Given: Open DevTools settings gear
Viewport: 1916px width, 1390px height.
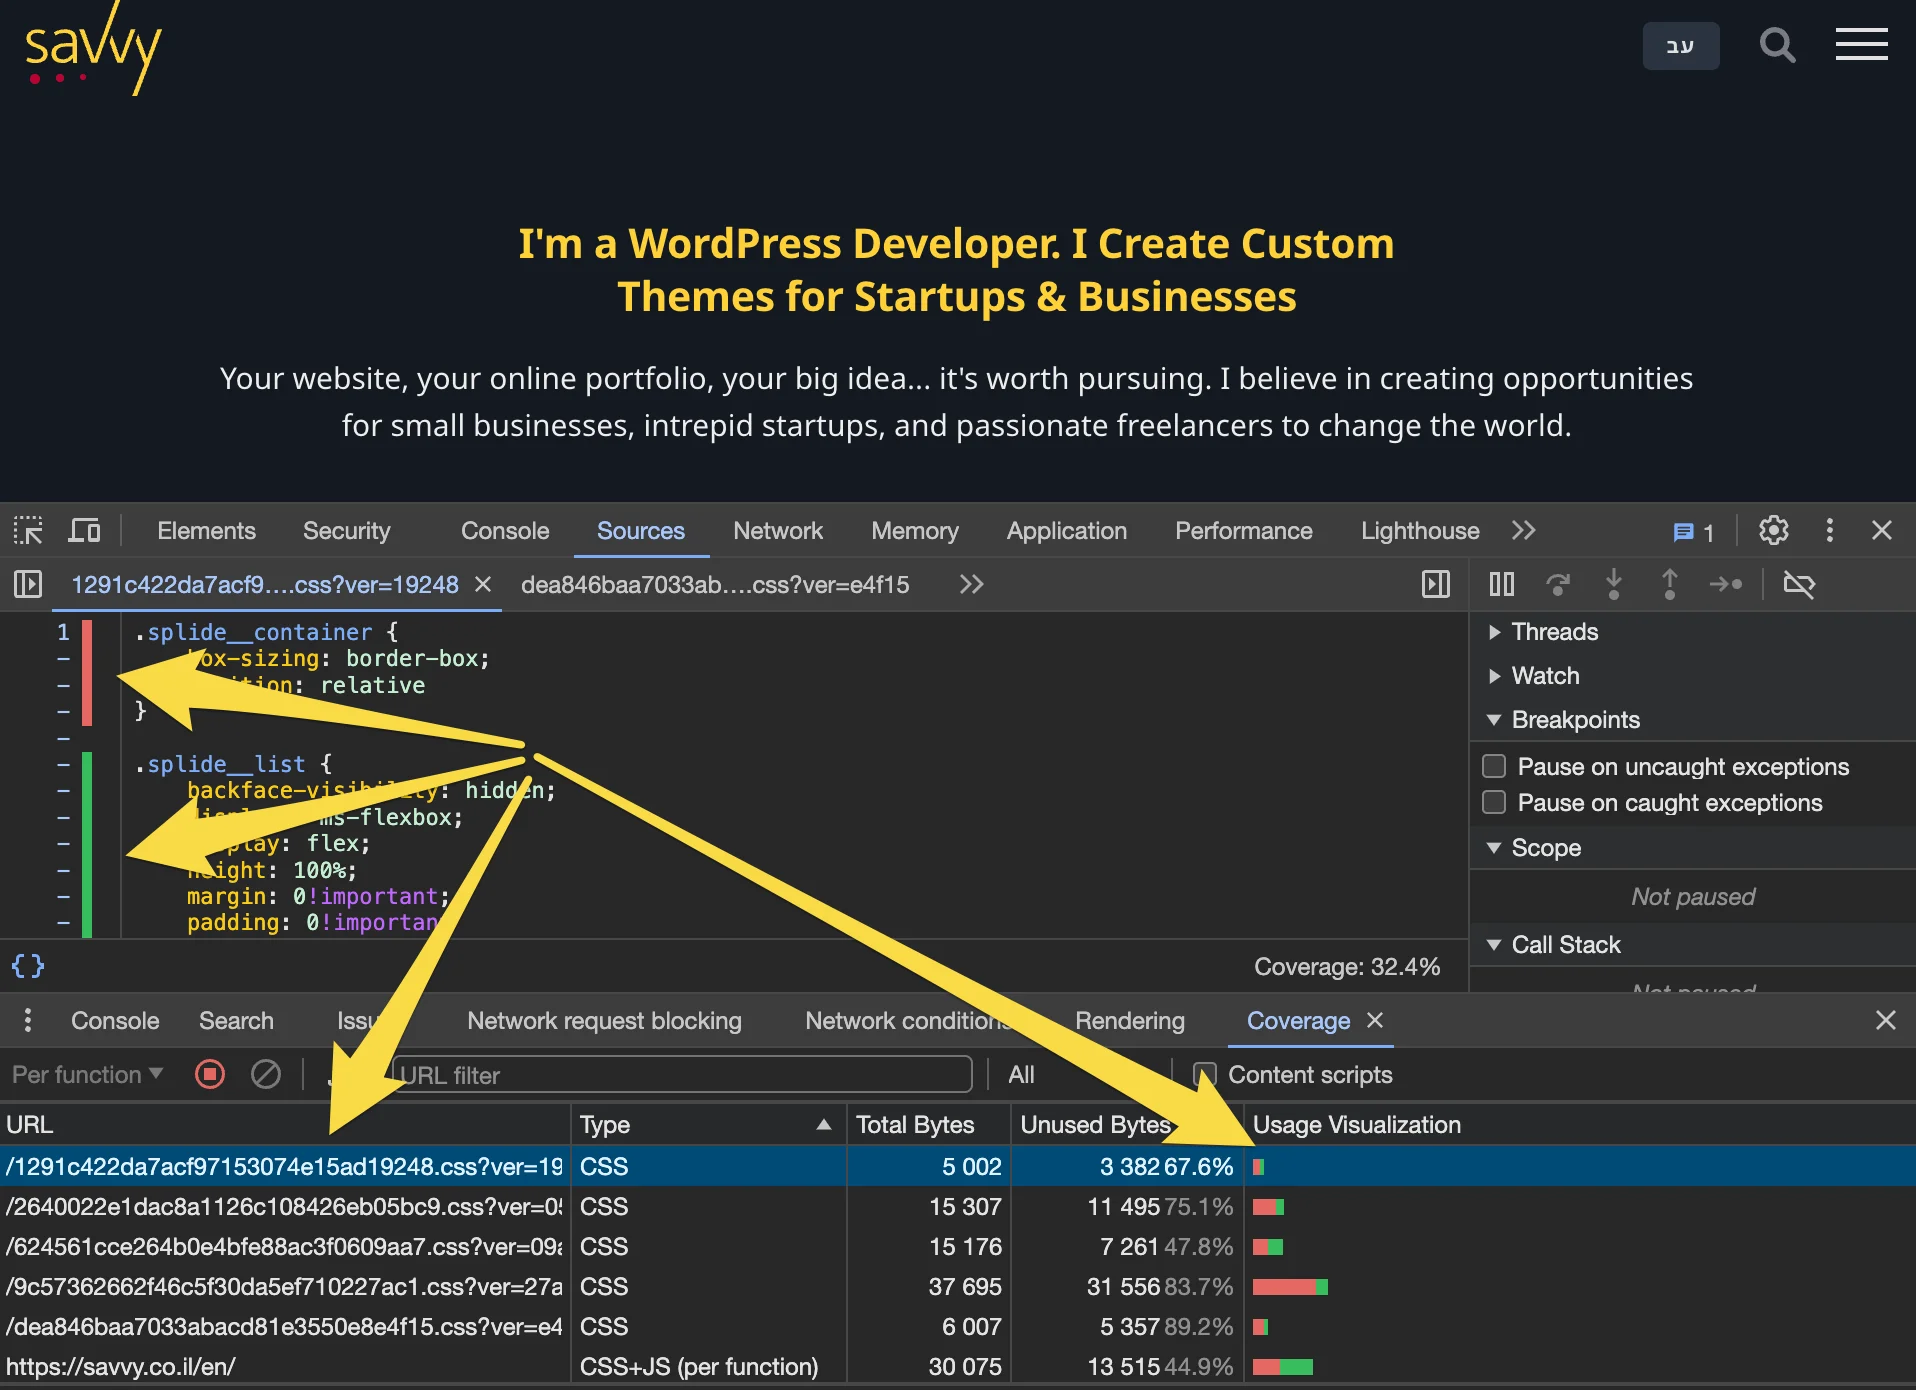Looking at the screenshot, I should click(x=1773, y=530).
